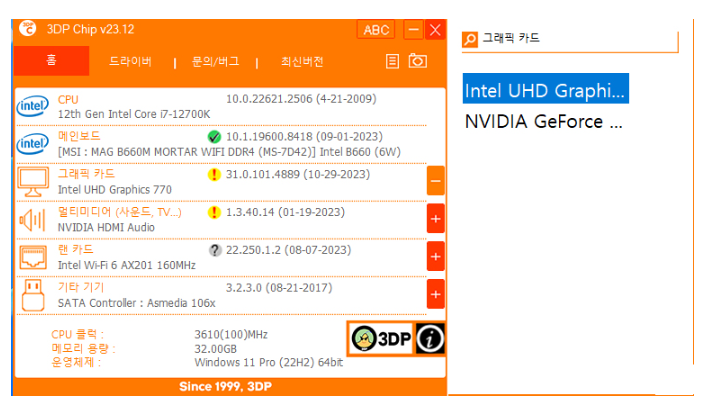
Task: Minimize the 3DP Chip window
Action: (x=413, y=30)
